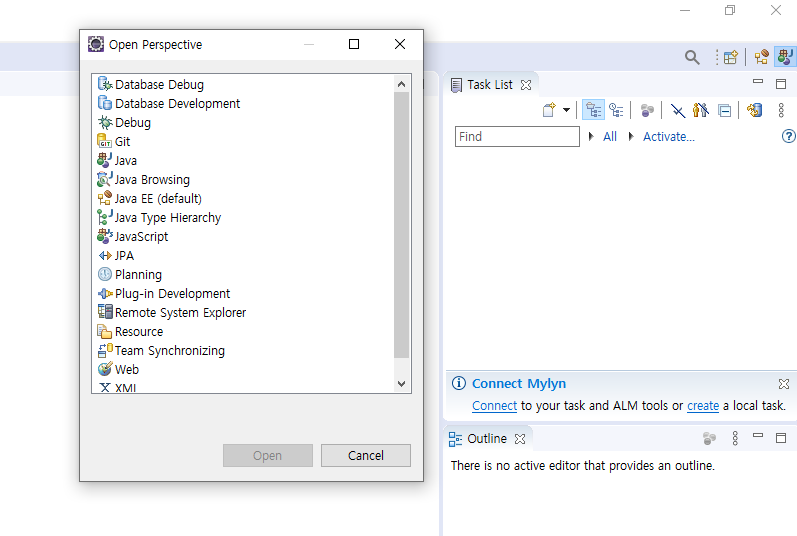Switch to the Outline tab
797x536 pixels.
tap(478, 439)
